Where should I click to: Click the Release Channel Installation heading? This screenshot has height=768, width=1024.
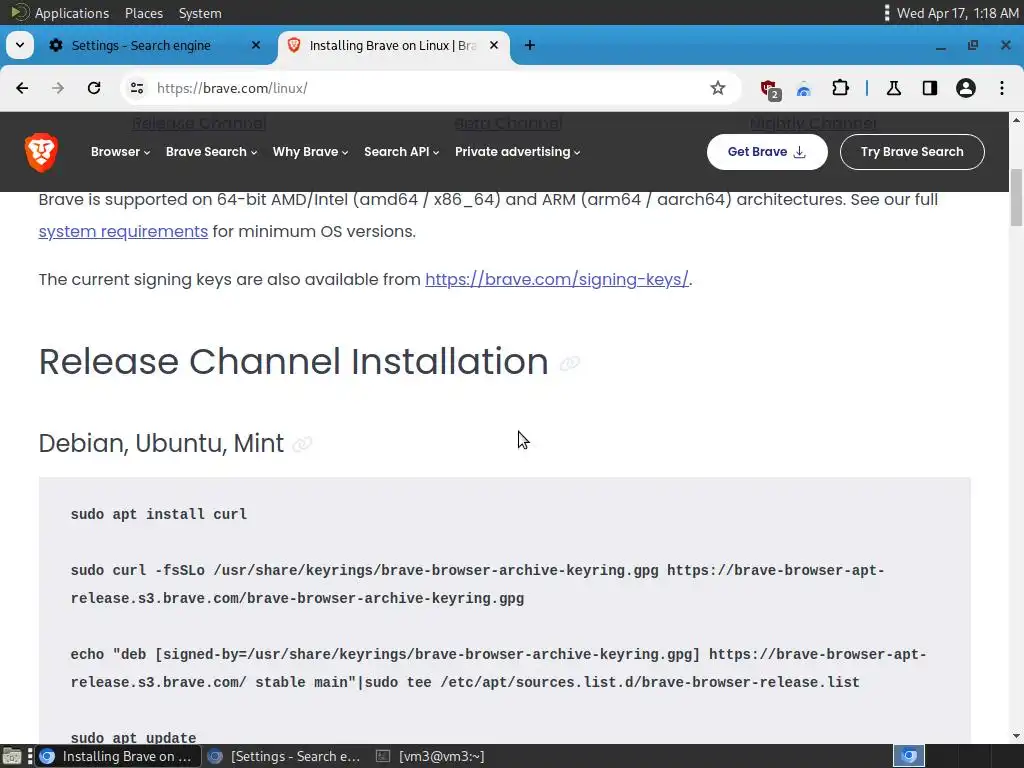point(293,362)
